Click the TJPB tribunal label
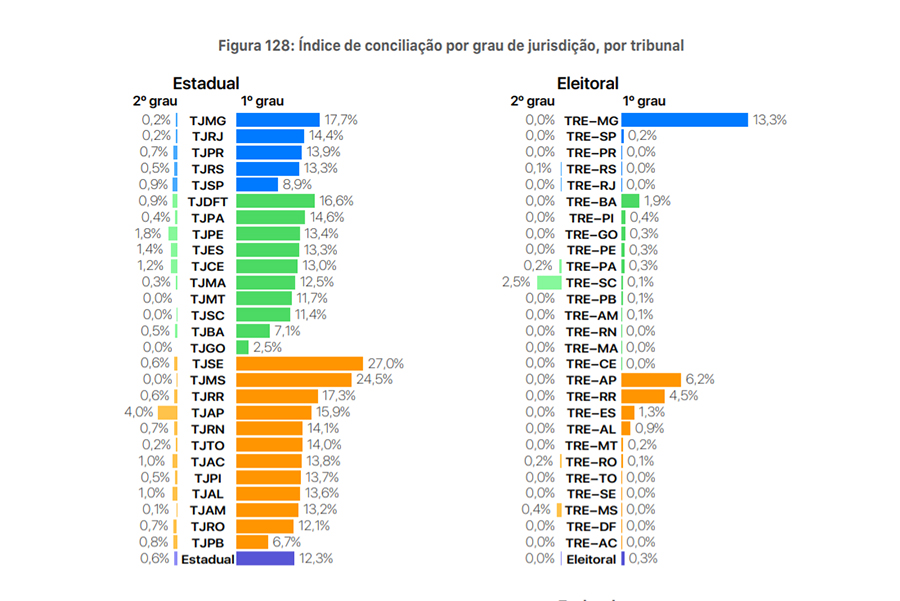Screen dimensions: 900x601 207,542
